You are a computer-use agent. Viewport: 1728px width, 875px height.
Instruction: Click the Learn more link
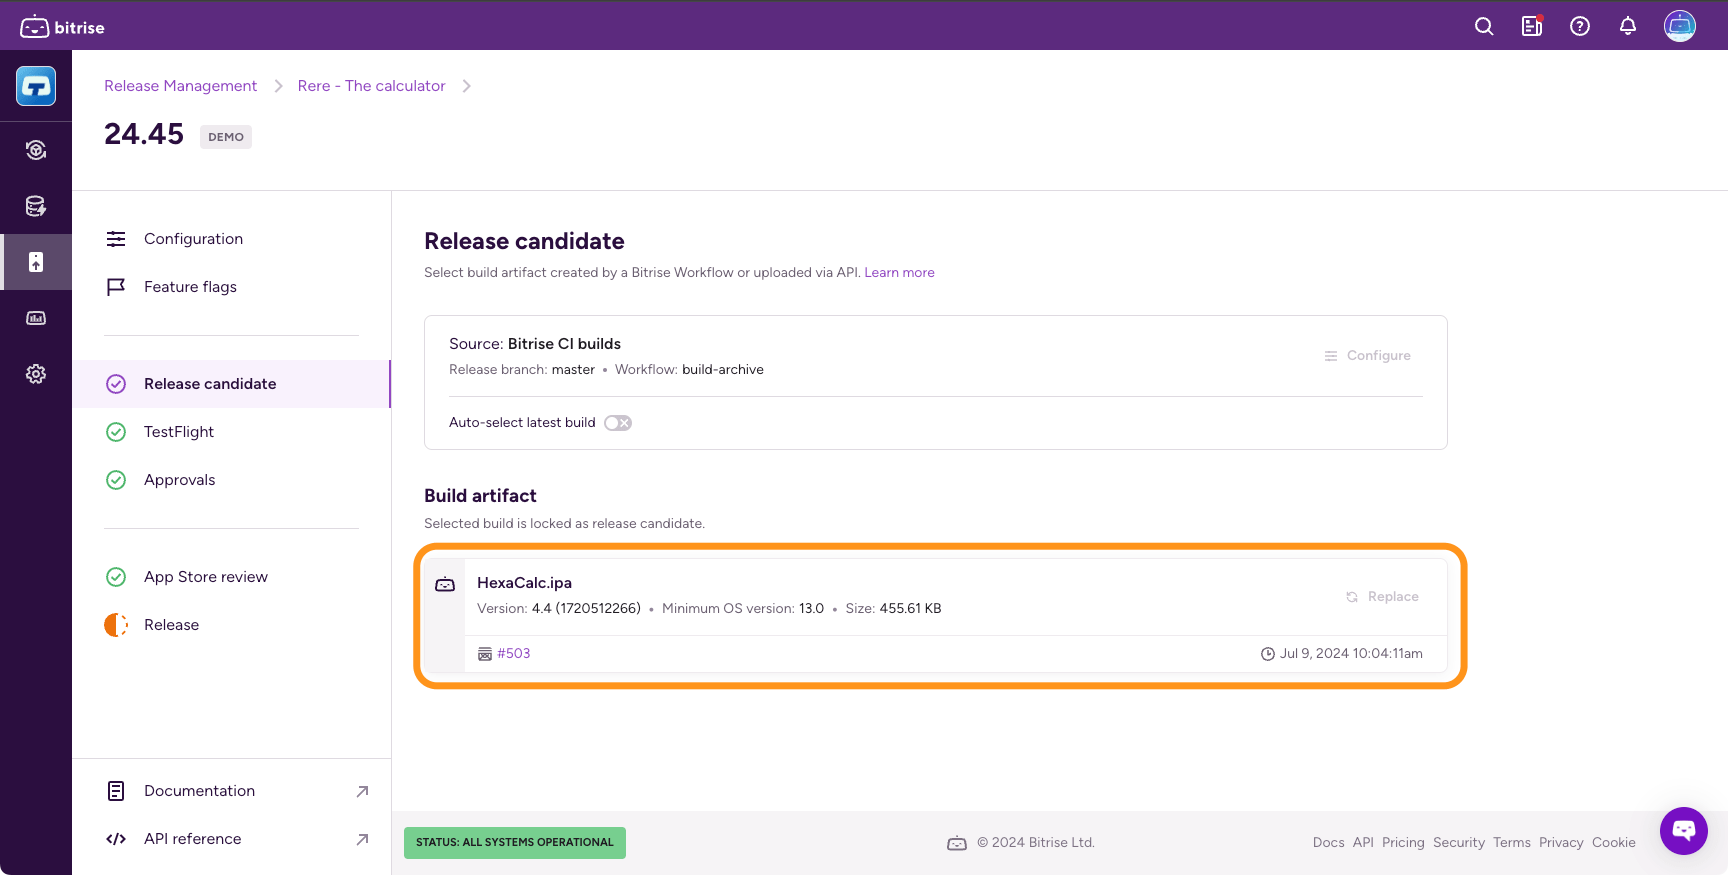pos(899,273)
